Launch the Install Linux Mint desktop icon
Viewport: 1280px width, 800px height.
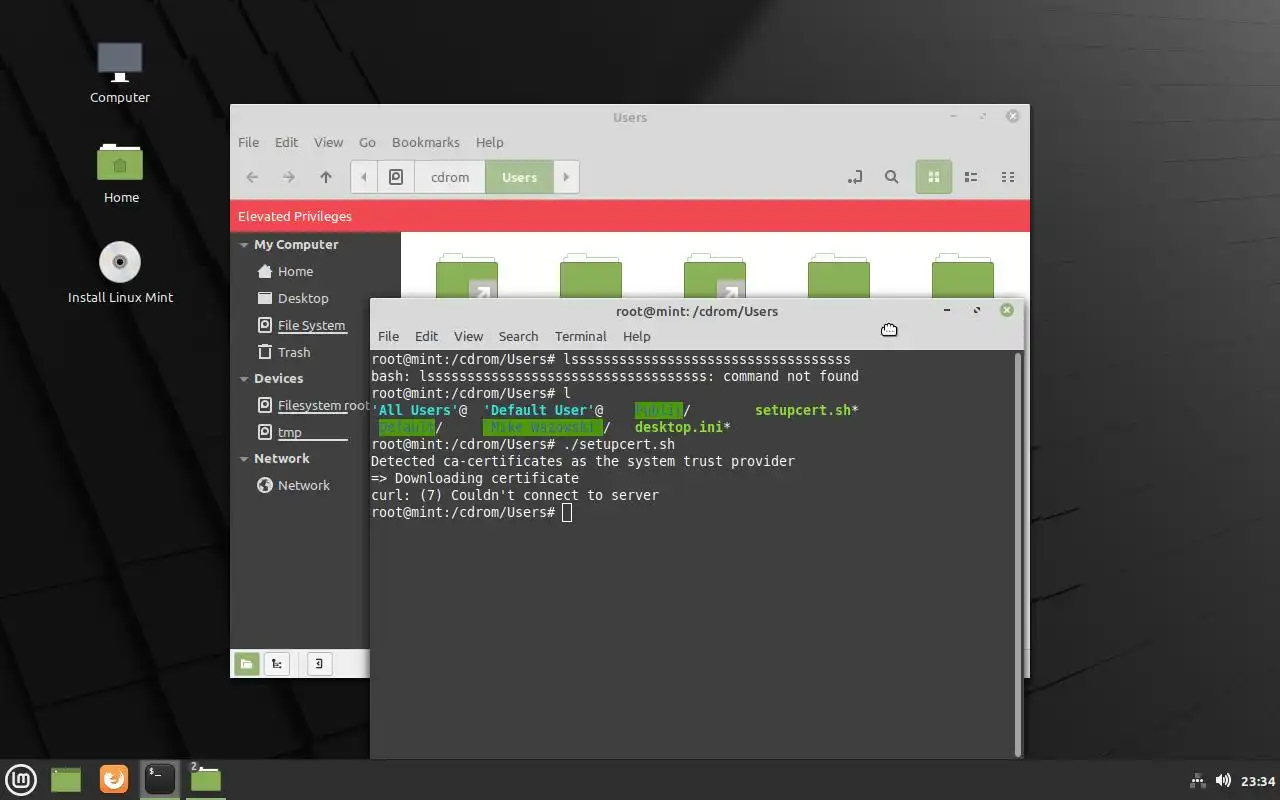(x=120, y=272)
